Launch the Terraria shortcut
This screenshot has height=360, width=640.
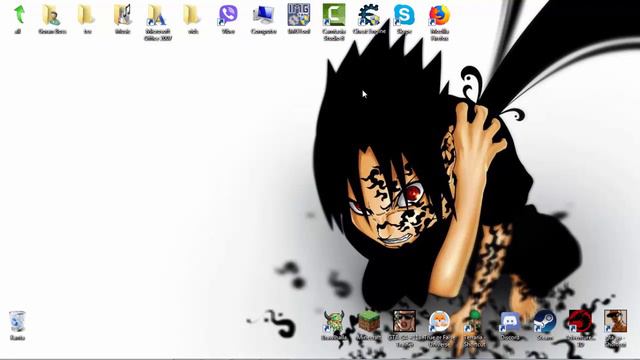tap(474, 322)
